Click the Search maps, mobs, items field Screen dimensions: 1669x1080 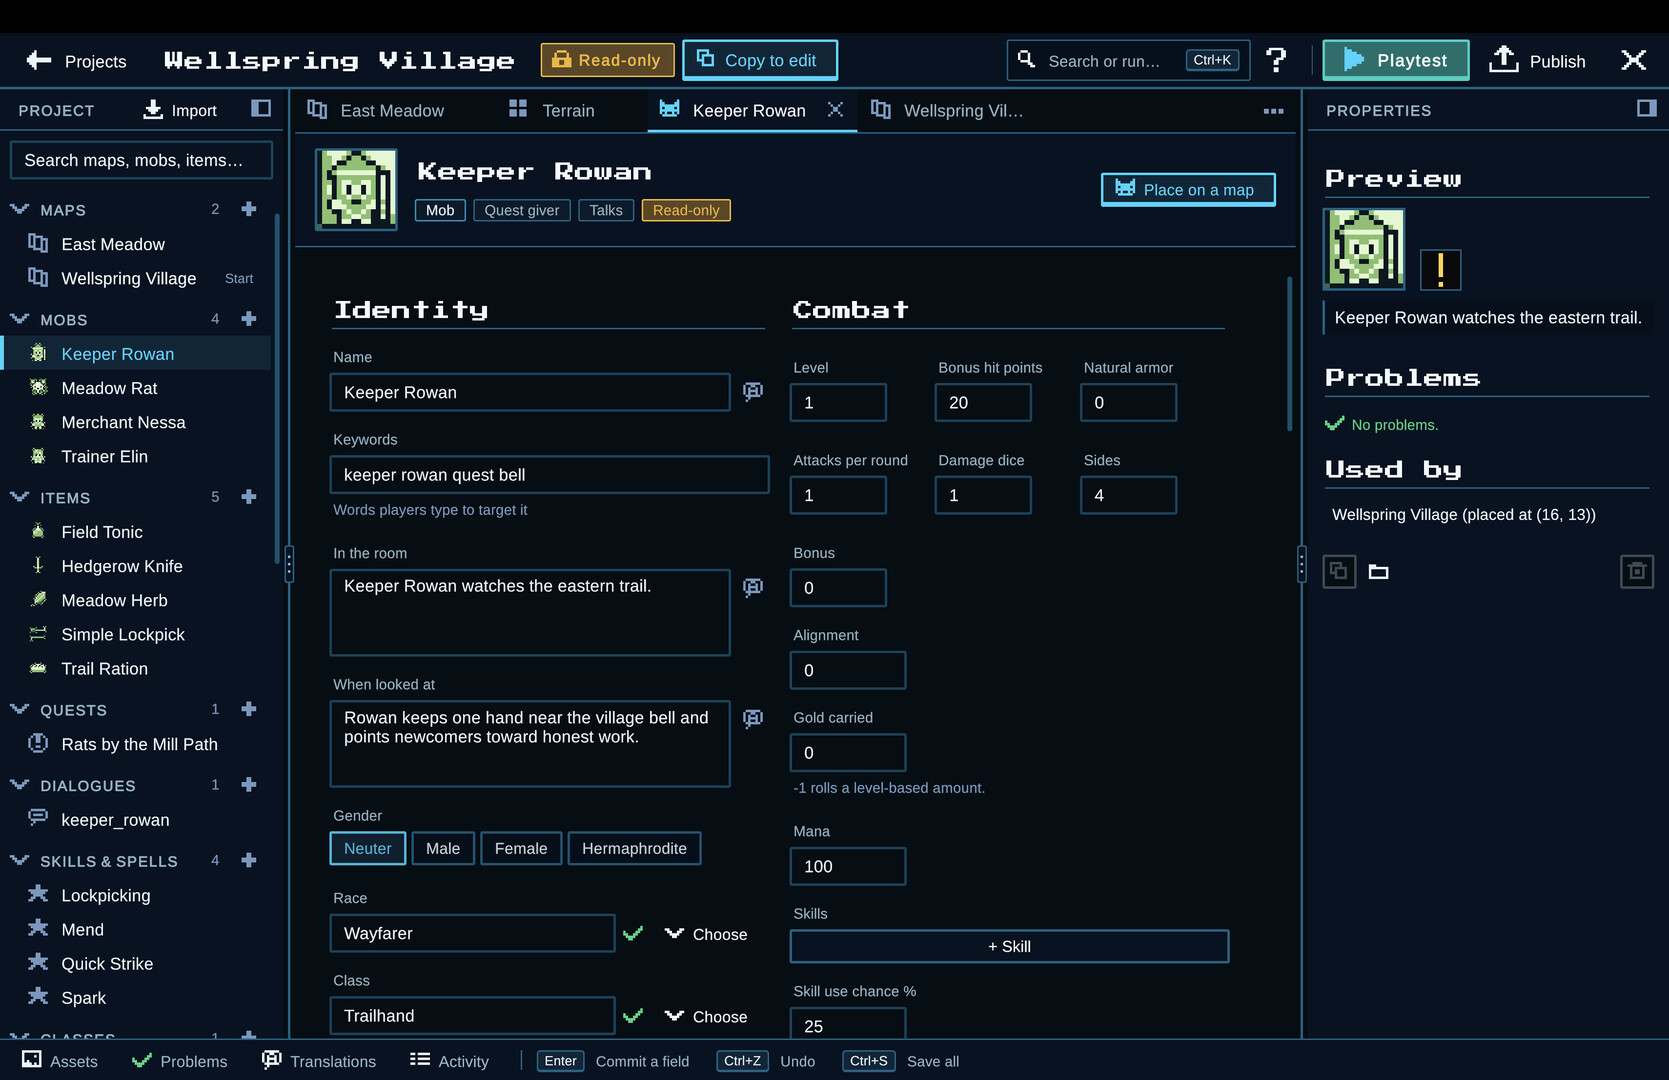(x=141, y=160)
